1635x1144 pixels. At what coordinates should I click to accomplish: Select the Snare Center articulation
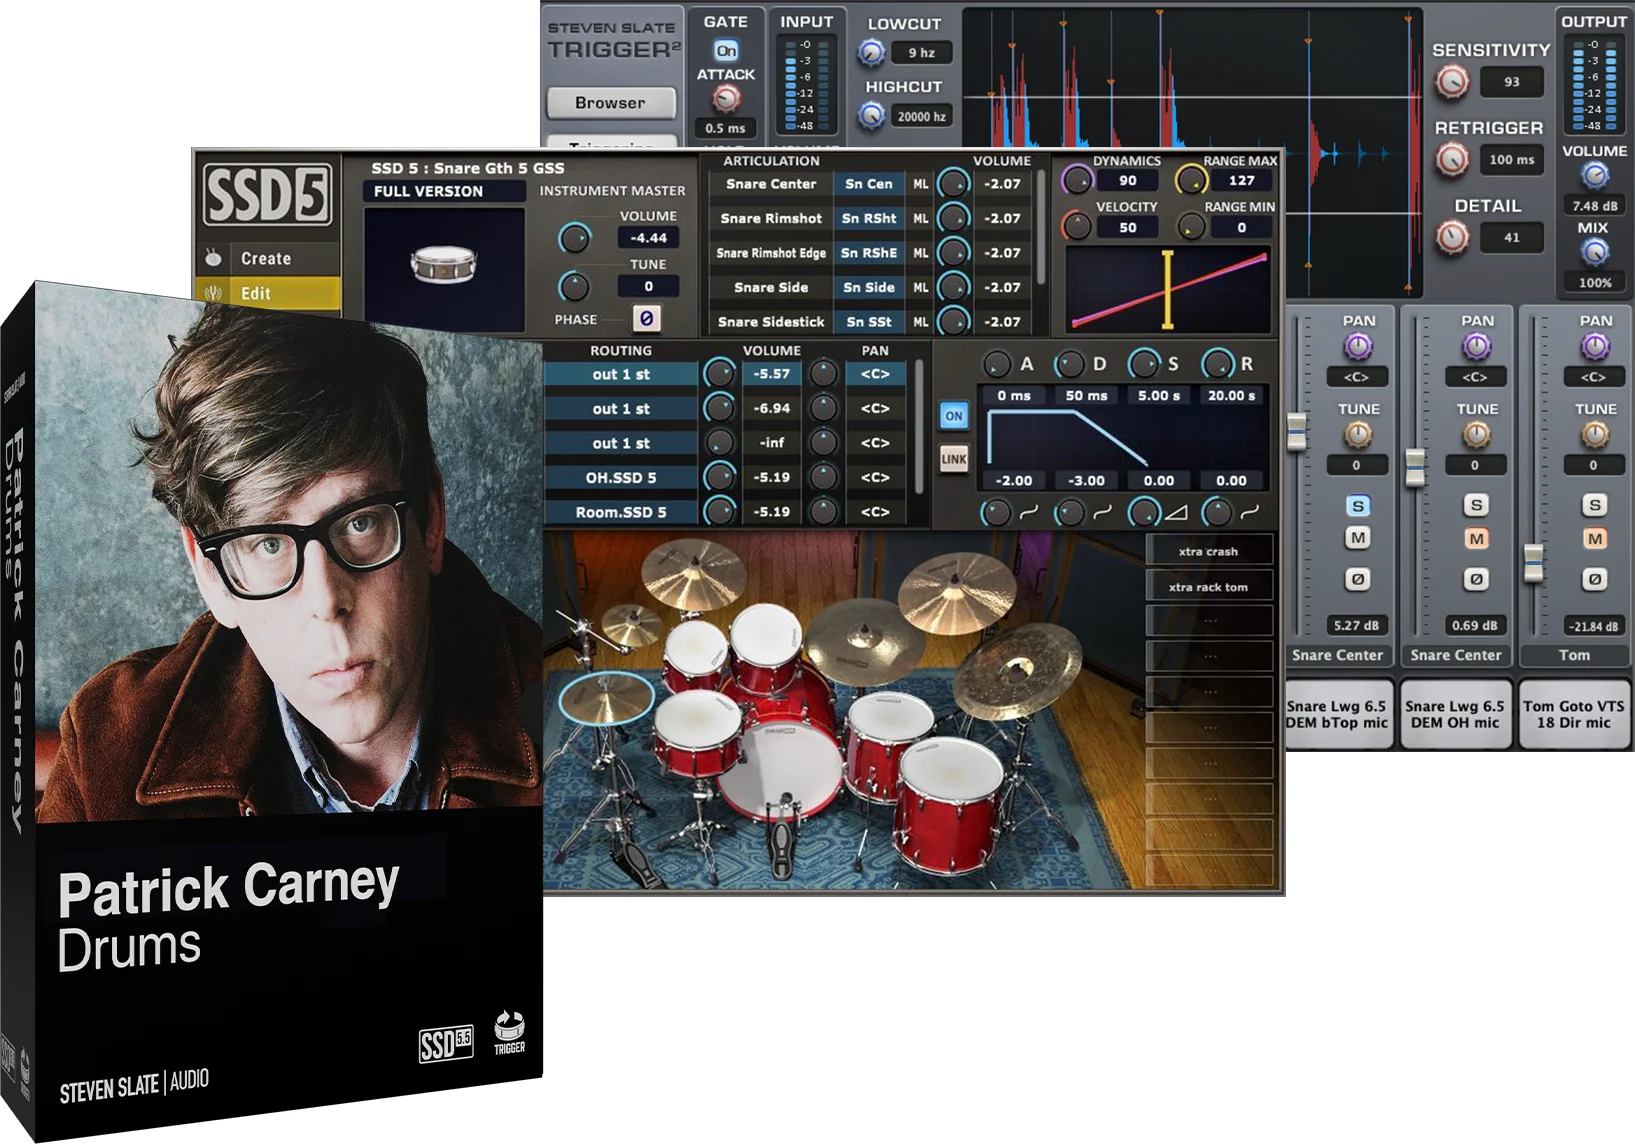[771, 184]
